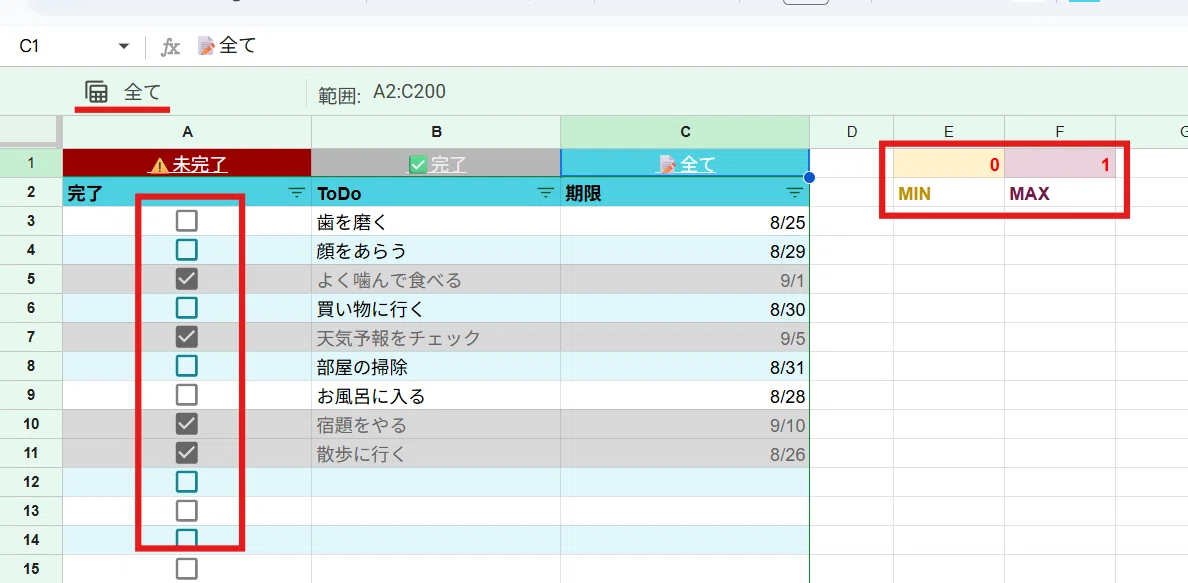Open the 未完了 link in cell A1
Screen dimensions: 1188x583
click(187, 165)
